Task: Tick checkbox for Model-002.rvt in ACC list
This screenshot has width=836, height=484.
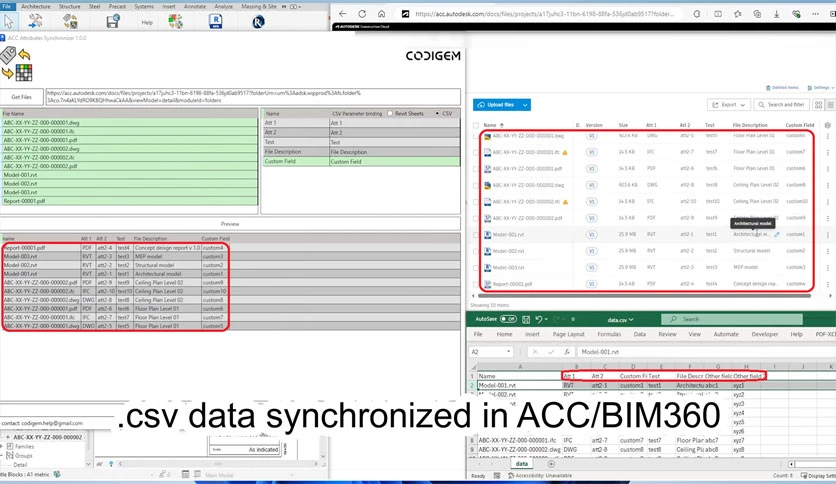Action: click(476, 251)
